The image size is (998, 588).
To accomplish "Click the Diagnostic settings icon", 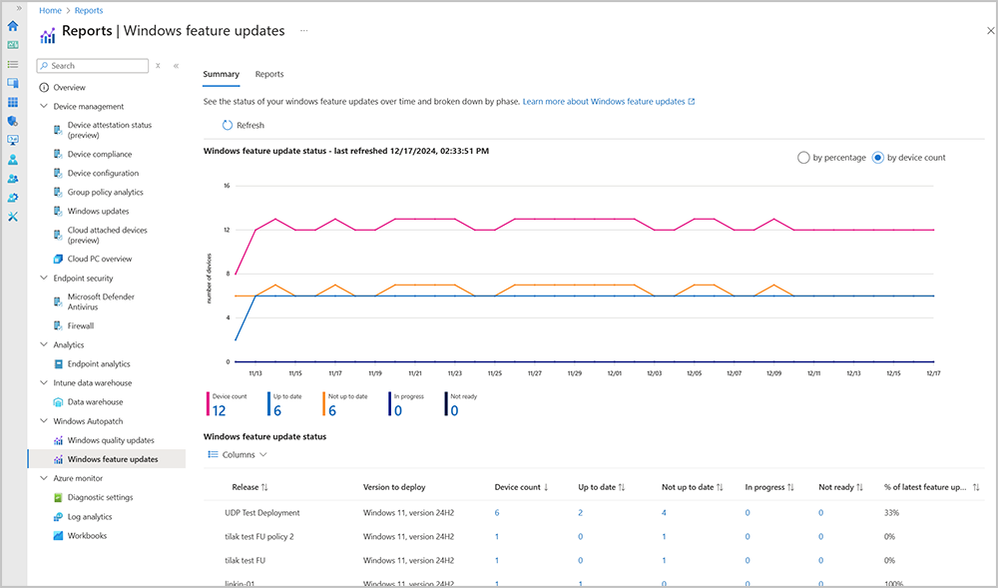I will click(x=58, y=497).
